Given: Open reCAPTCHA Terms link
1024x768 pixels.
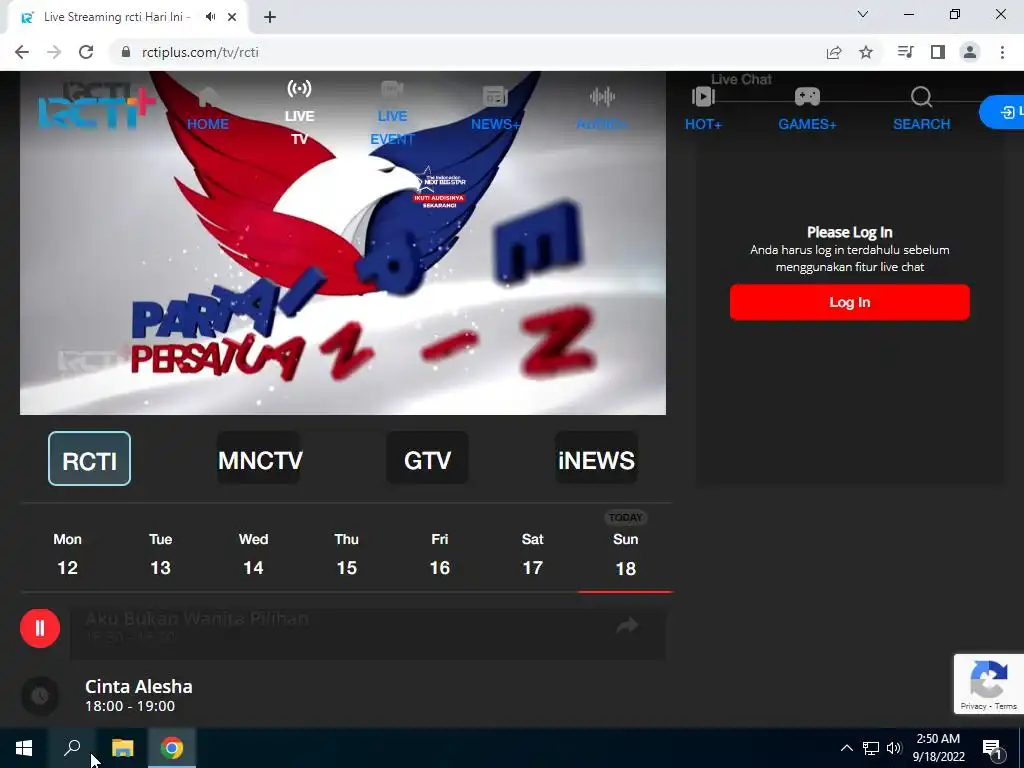Looking at the screenshot, I should 1006,706.
